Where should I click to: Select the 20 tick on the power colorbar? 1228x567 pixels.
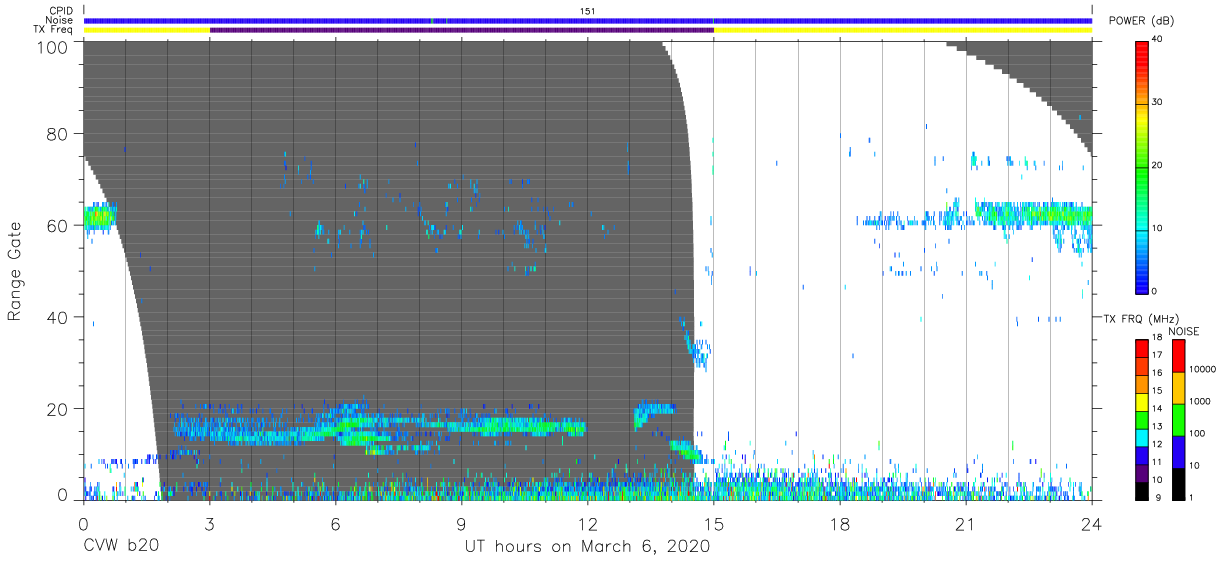tap(1159, 165)
